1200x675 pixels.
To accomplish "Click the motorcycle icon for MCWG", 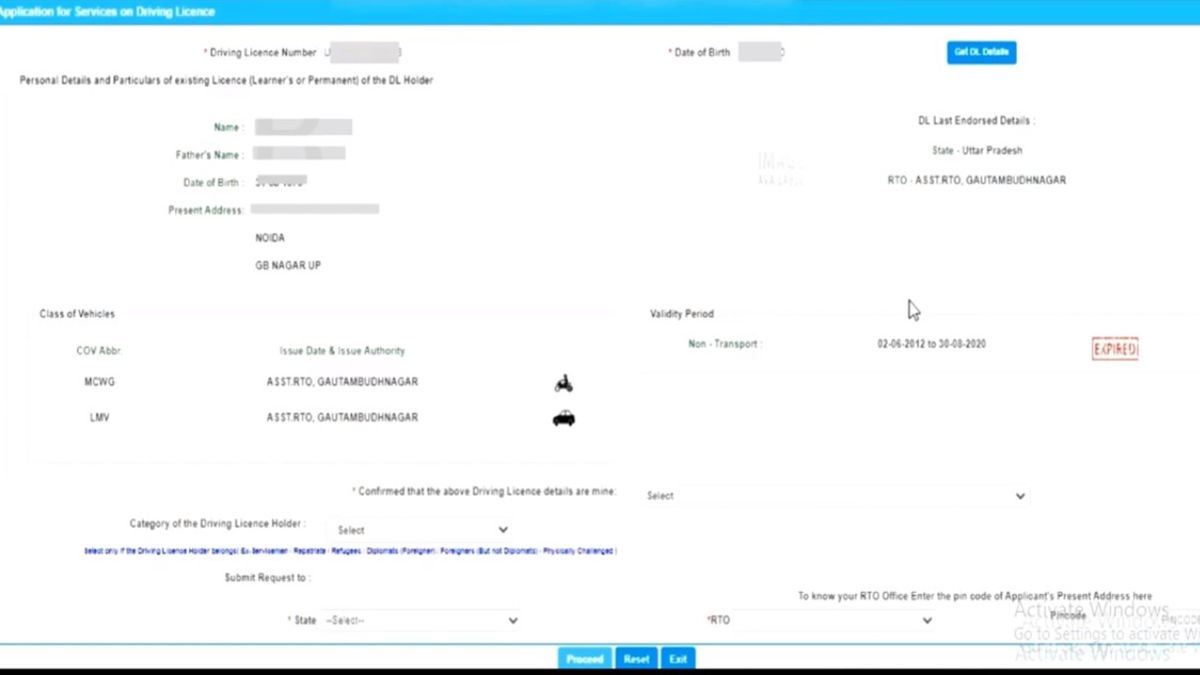I will pos(563,383).
